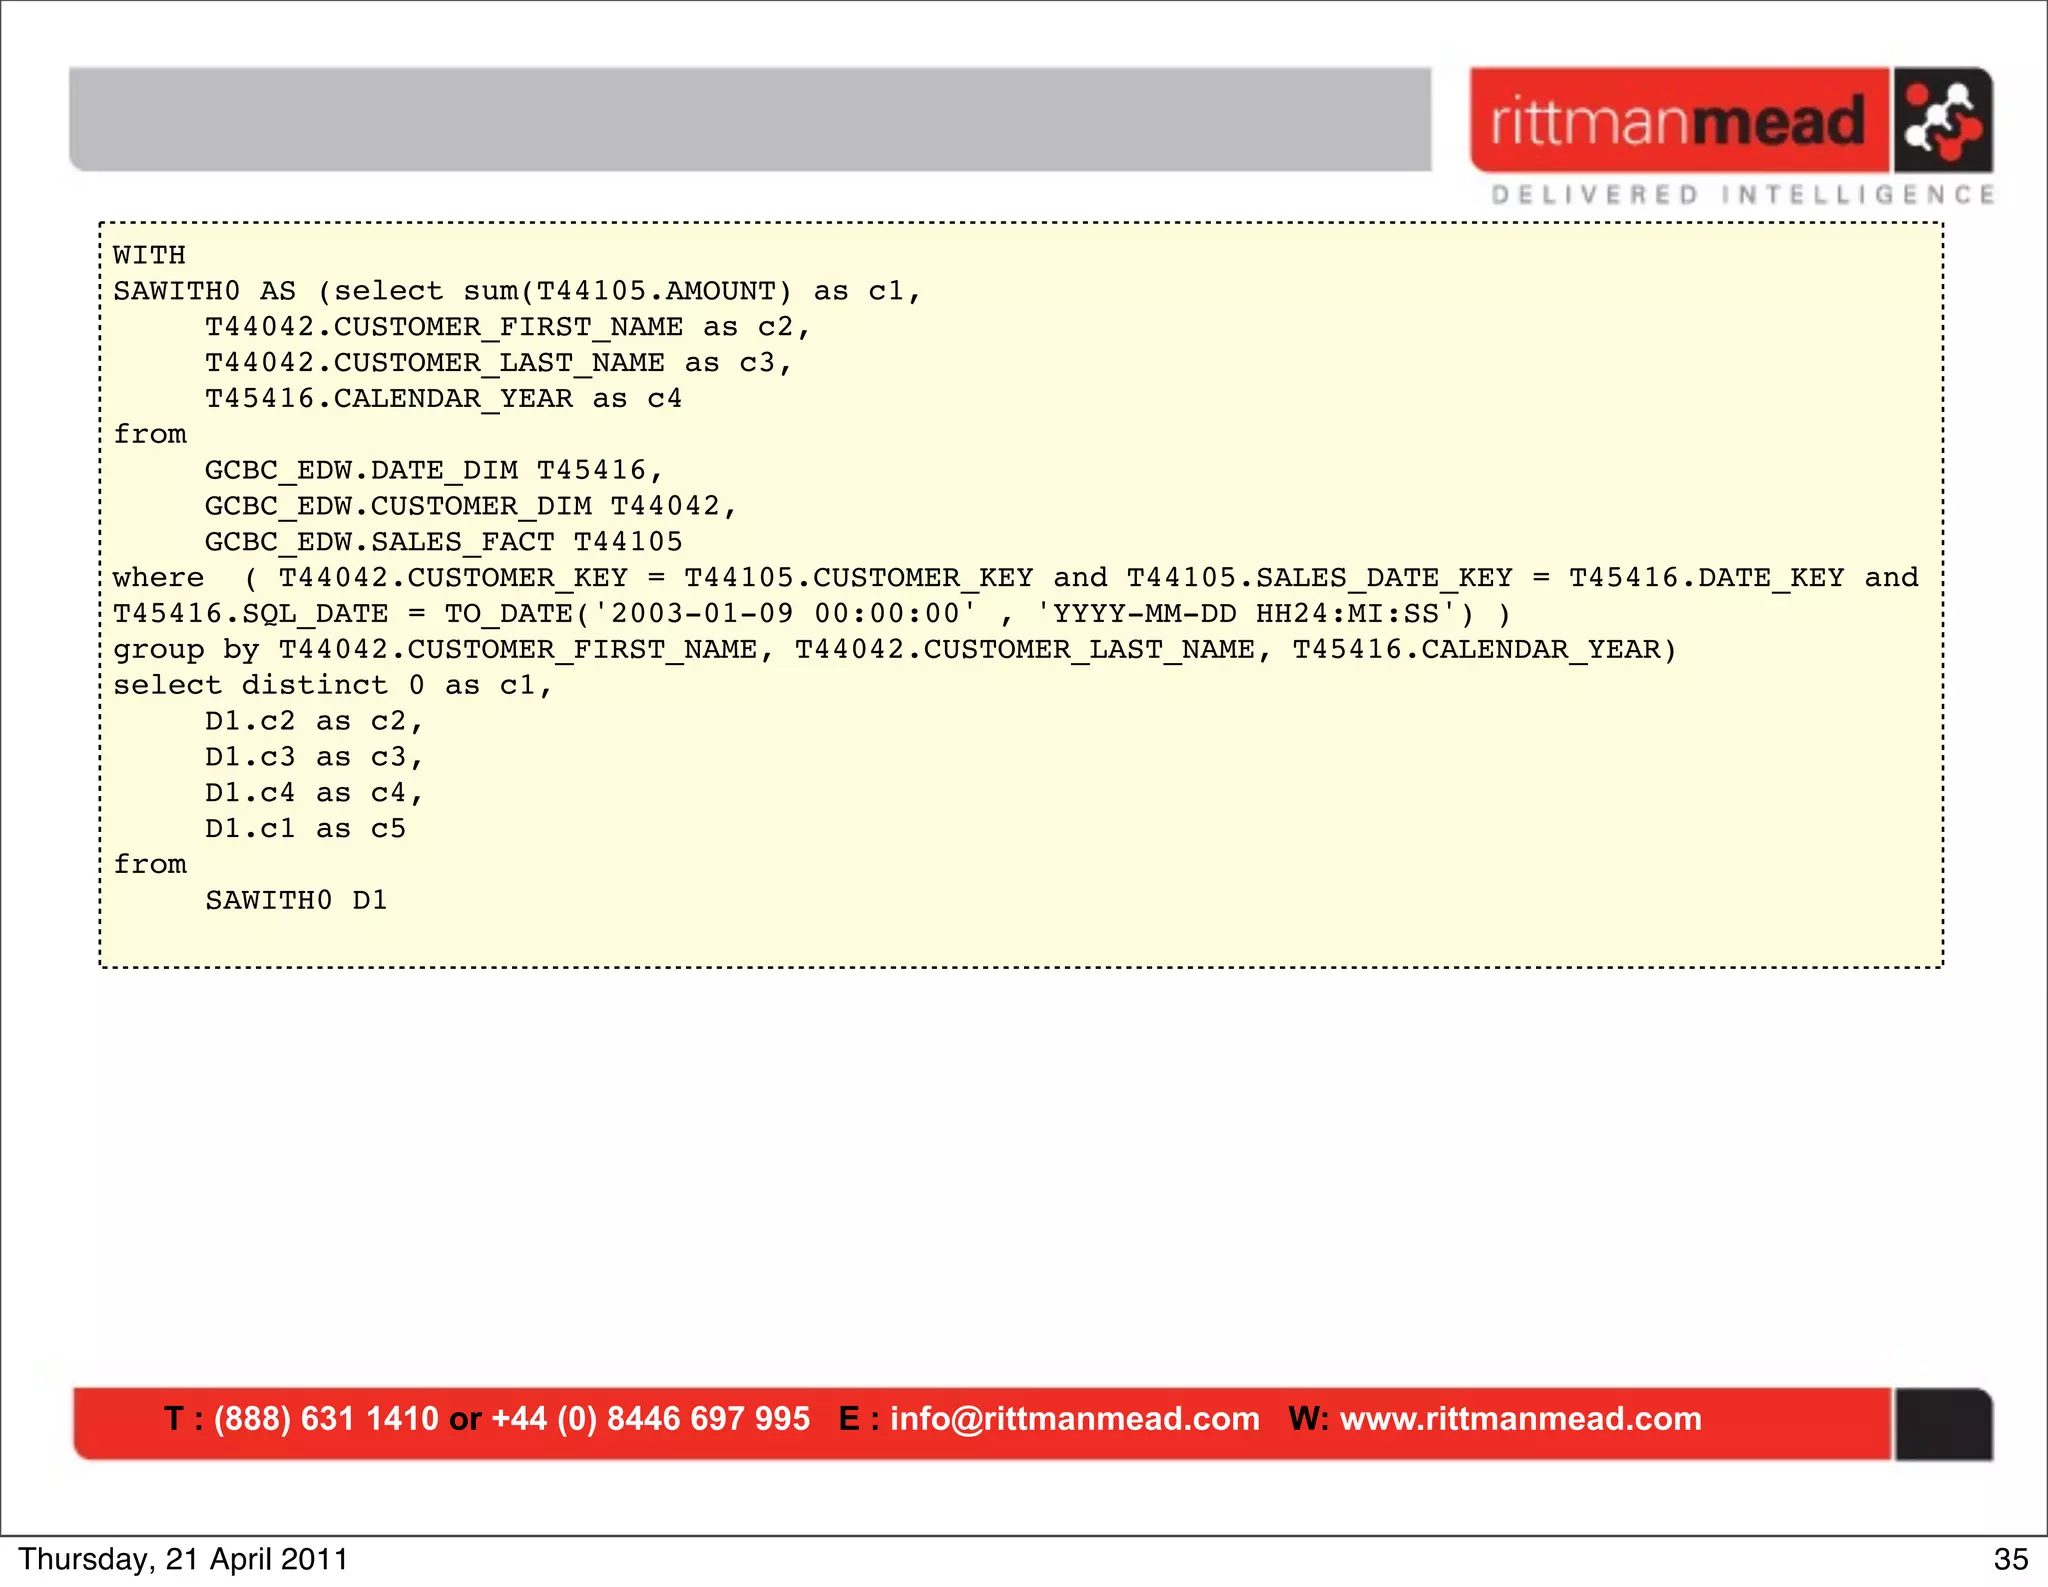Click the D1.c3 as c3 line
This screenshot has height=1587, width=2048.
[314, 757]
